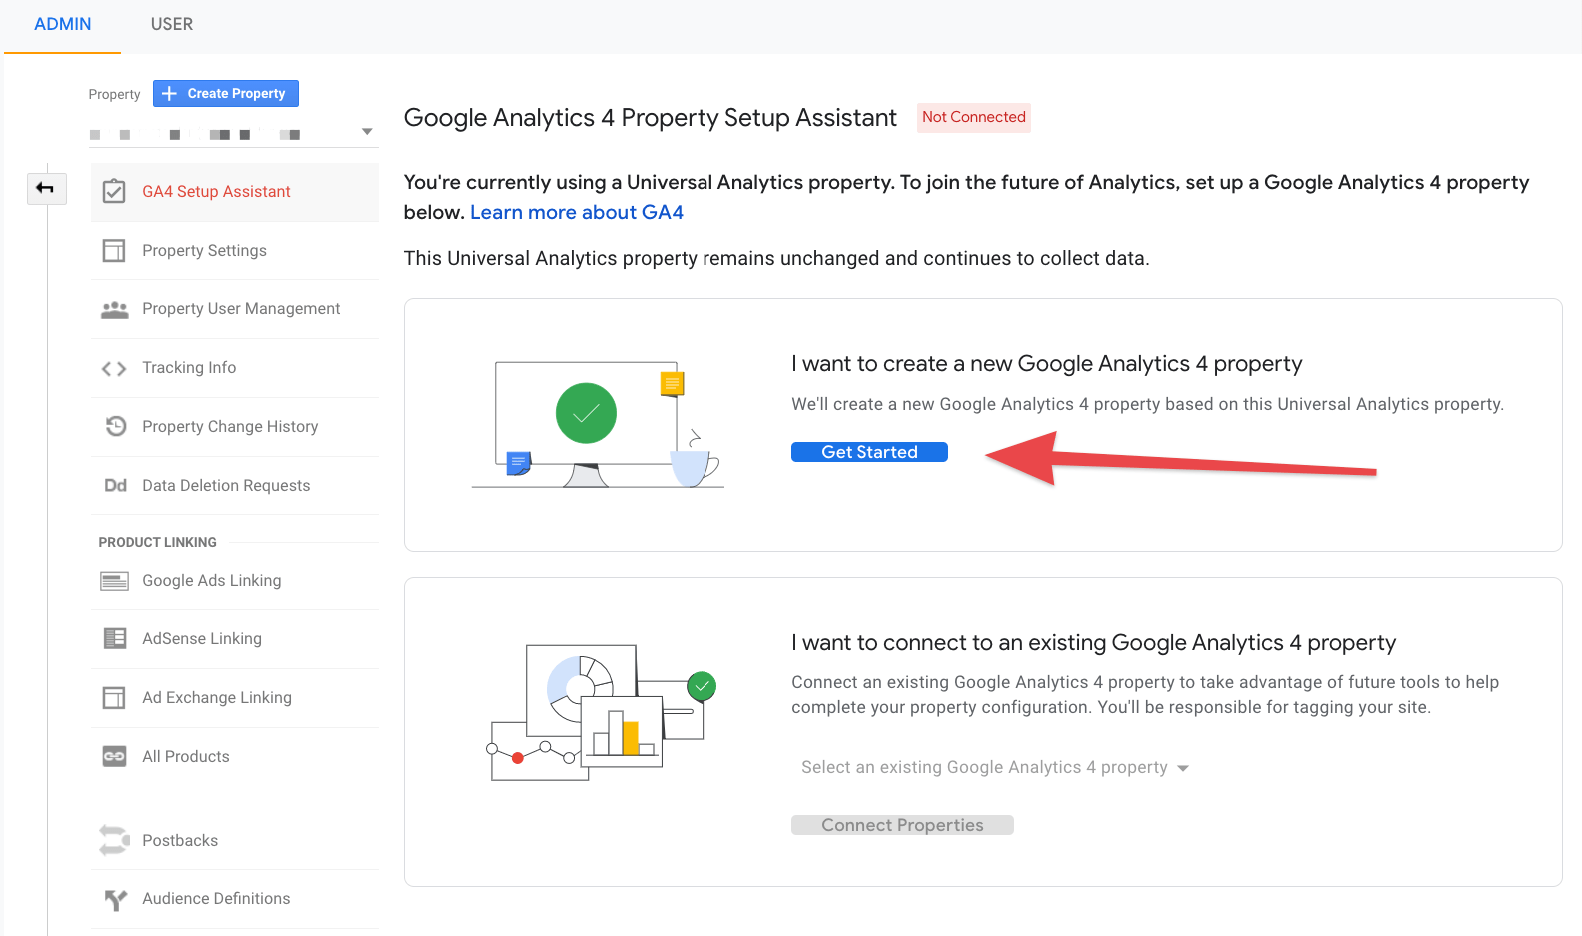The image size is (1582, 936).
Task: Select the ADMIN tab
Action: (x=63, y=24)
